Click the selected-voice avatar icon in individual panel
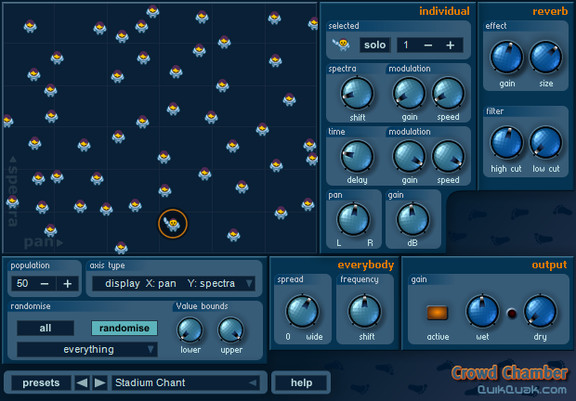576x401 pixels. pos(341,45)
